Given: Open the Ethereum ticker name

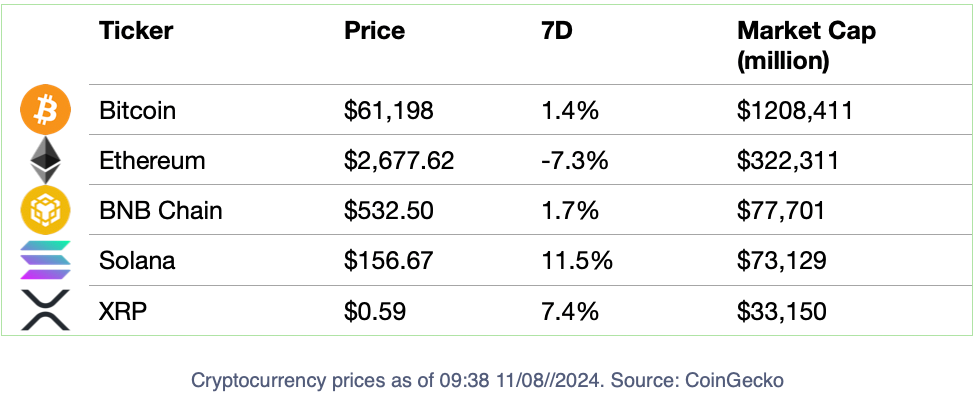Looking at the screenshot, I should tap(152, 161).
